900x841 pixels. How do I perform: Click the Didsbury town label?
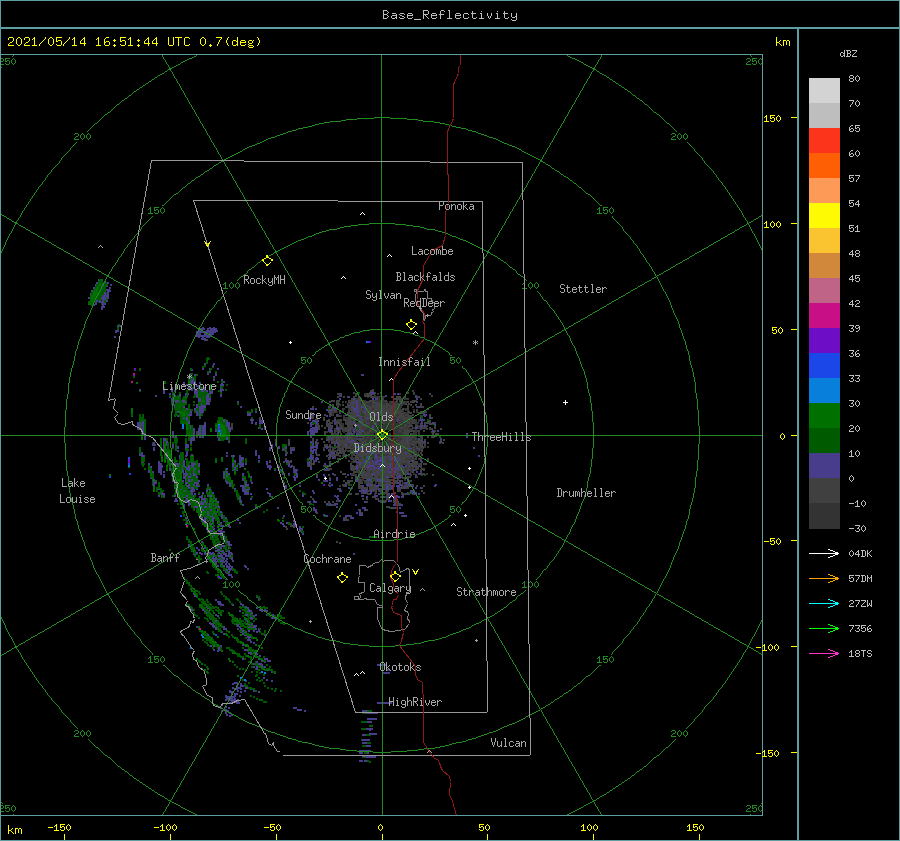(377, 448)
